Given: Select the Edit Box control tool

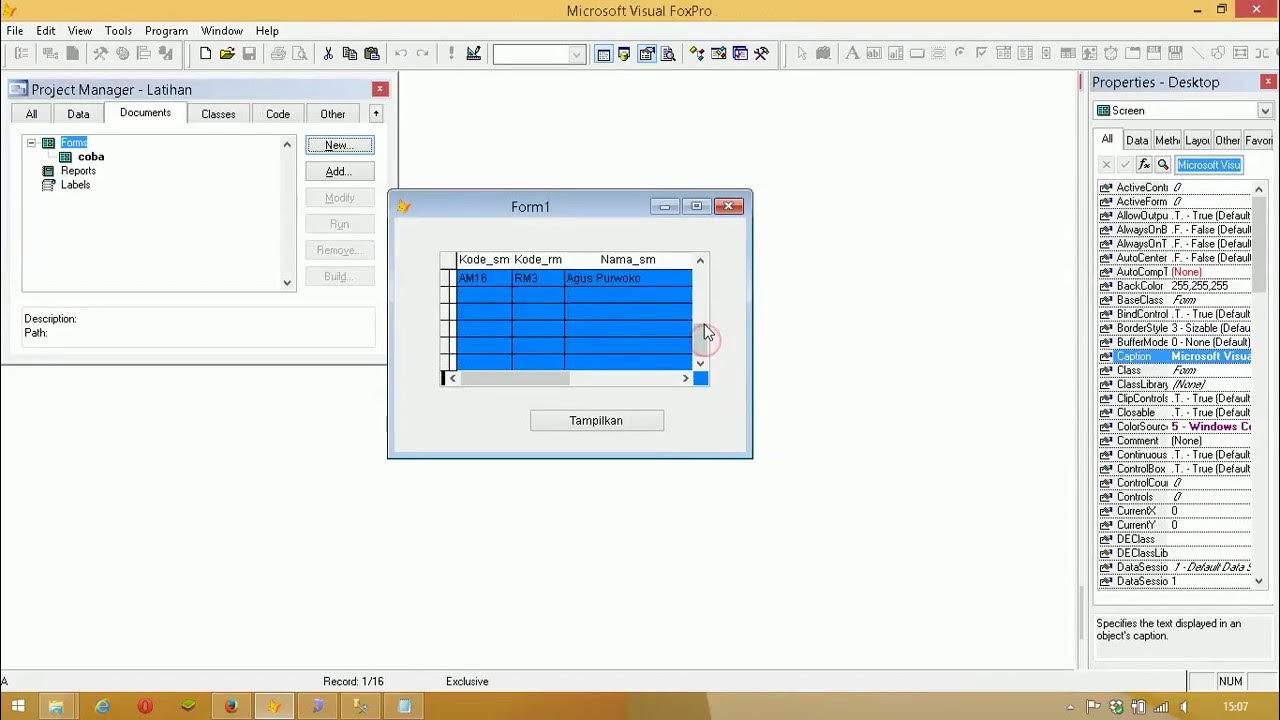Looking at the screenshot, I should click(x=896, y=54).
